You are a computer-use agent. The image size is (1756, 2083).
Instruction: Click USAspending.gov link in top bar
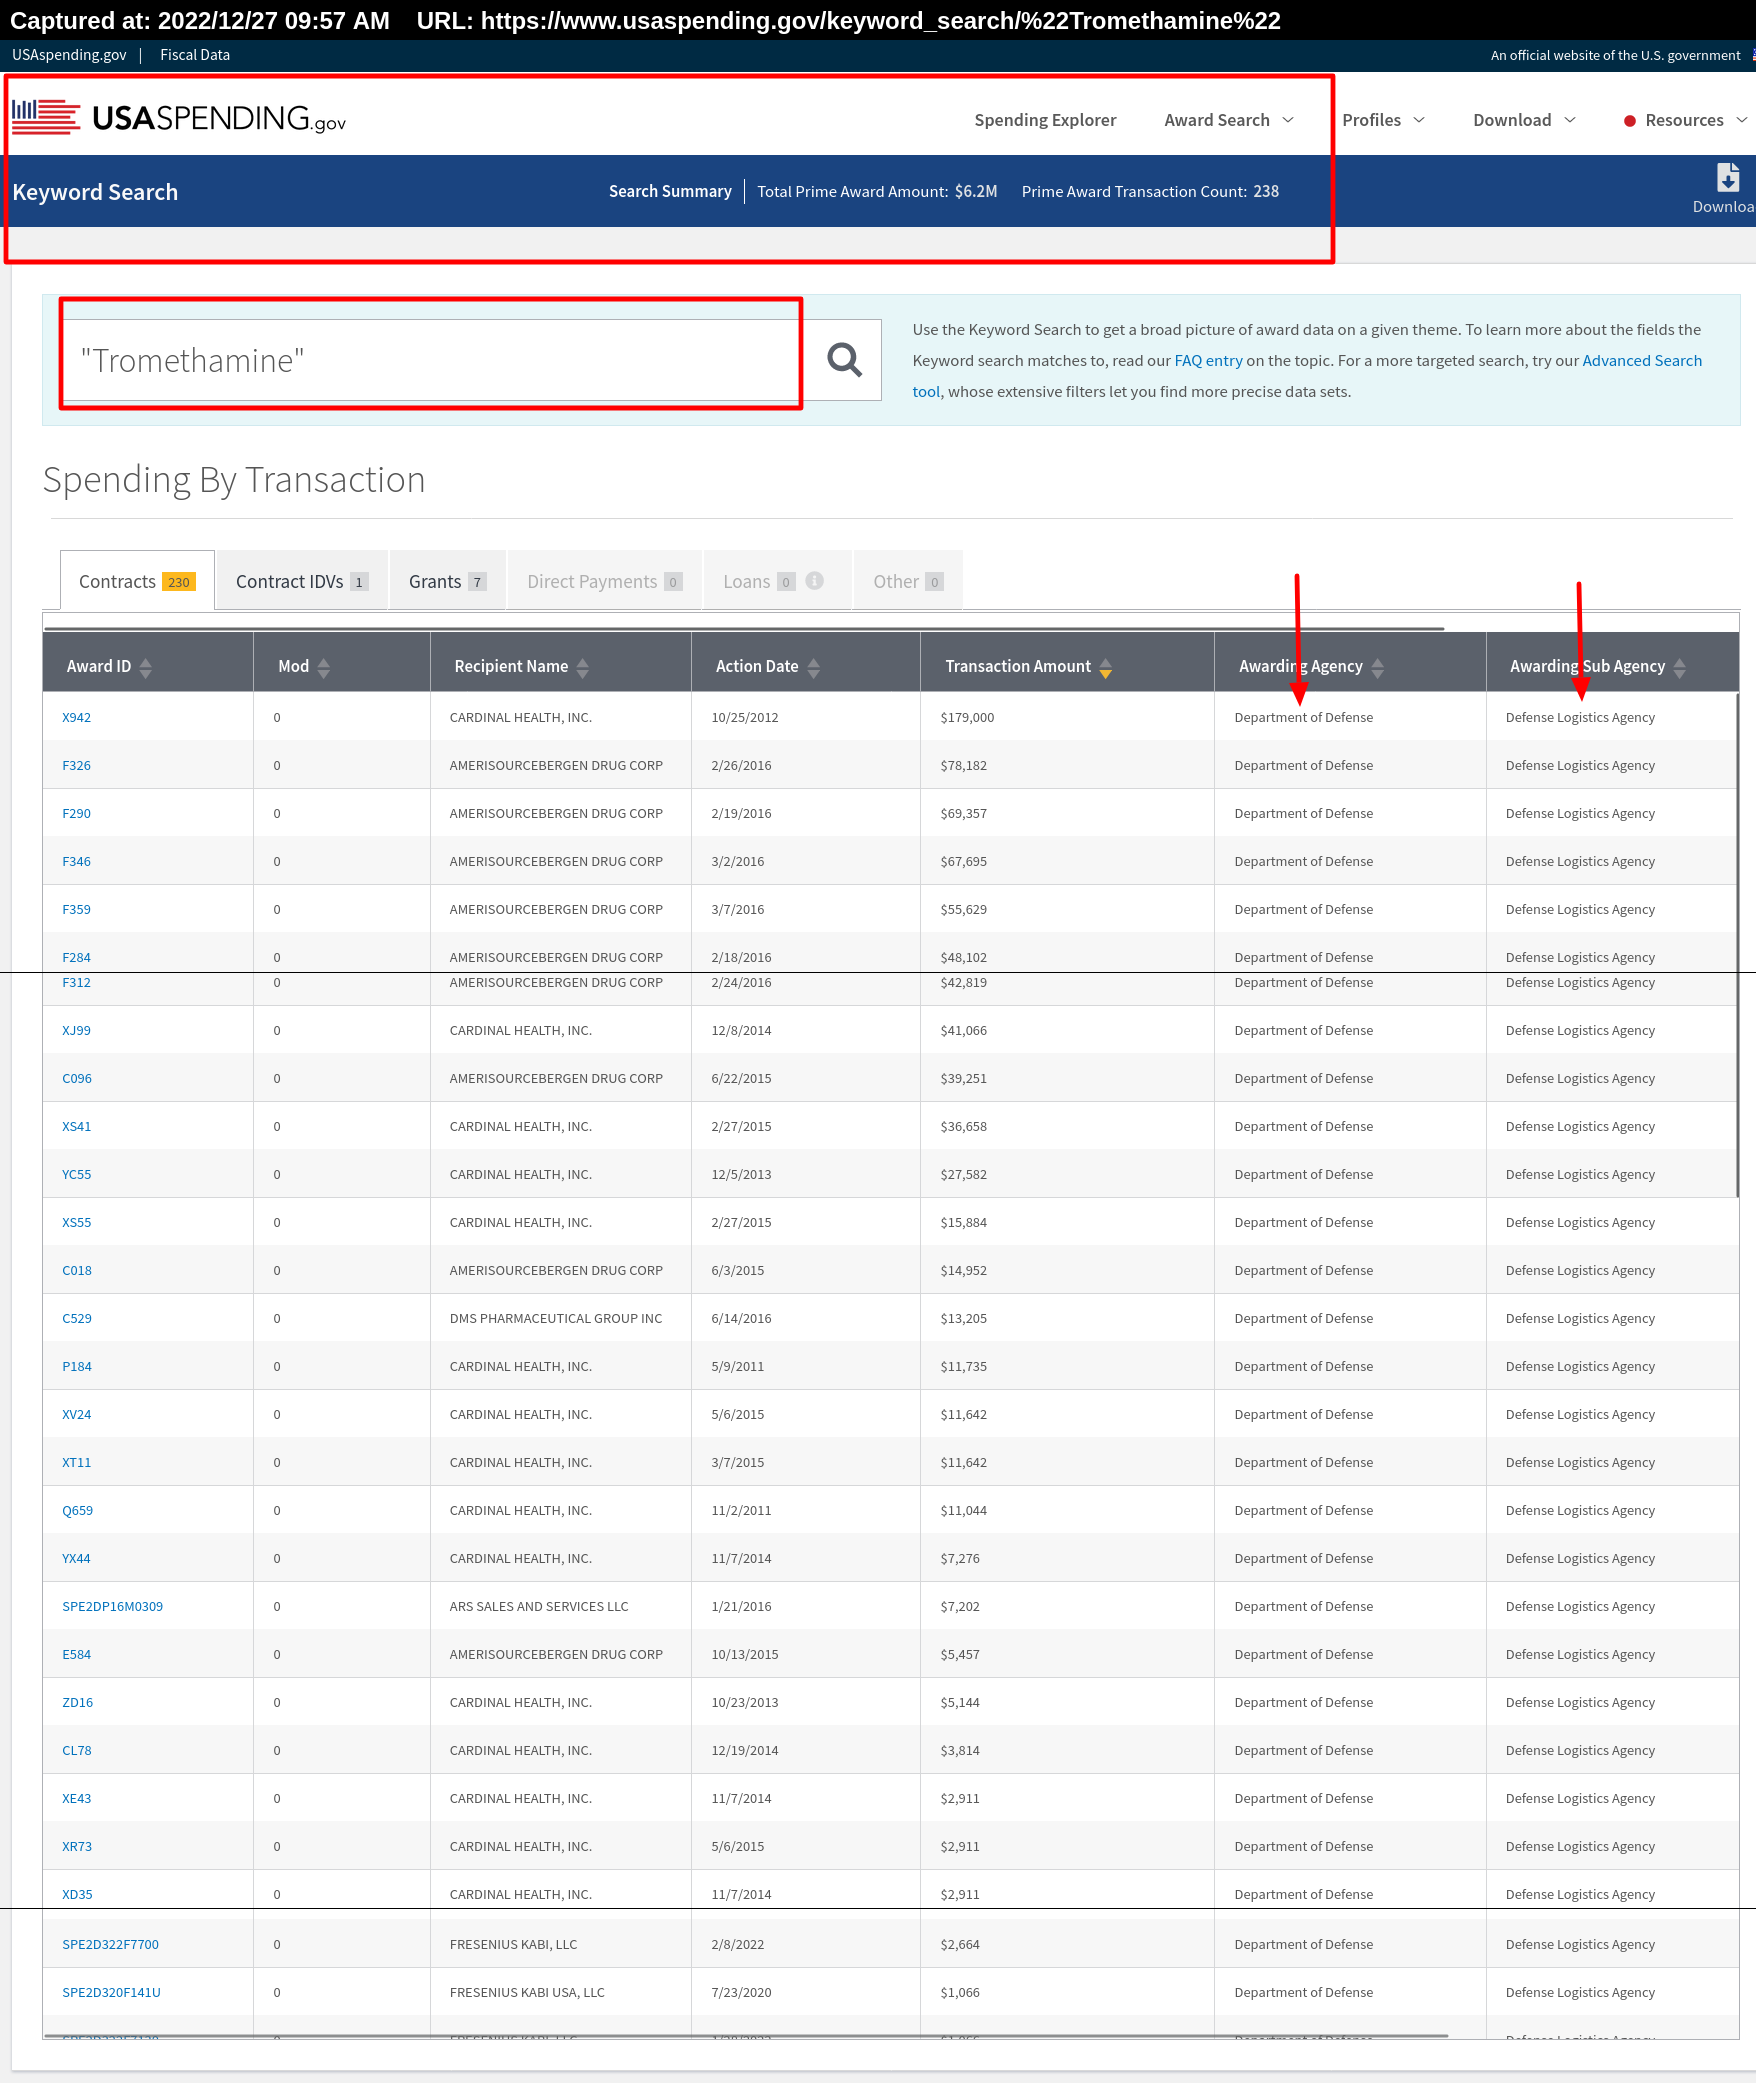click(x=69, y=55)
